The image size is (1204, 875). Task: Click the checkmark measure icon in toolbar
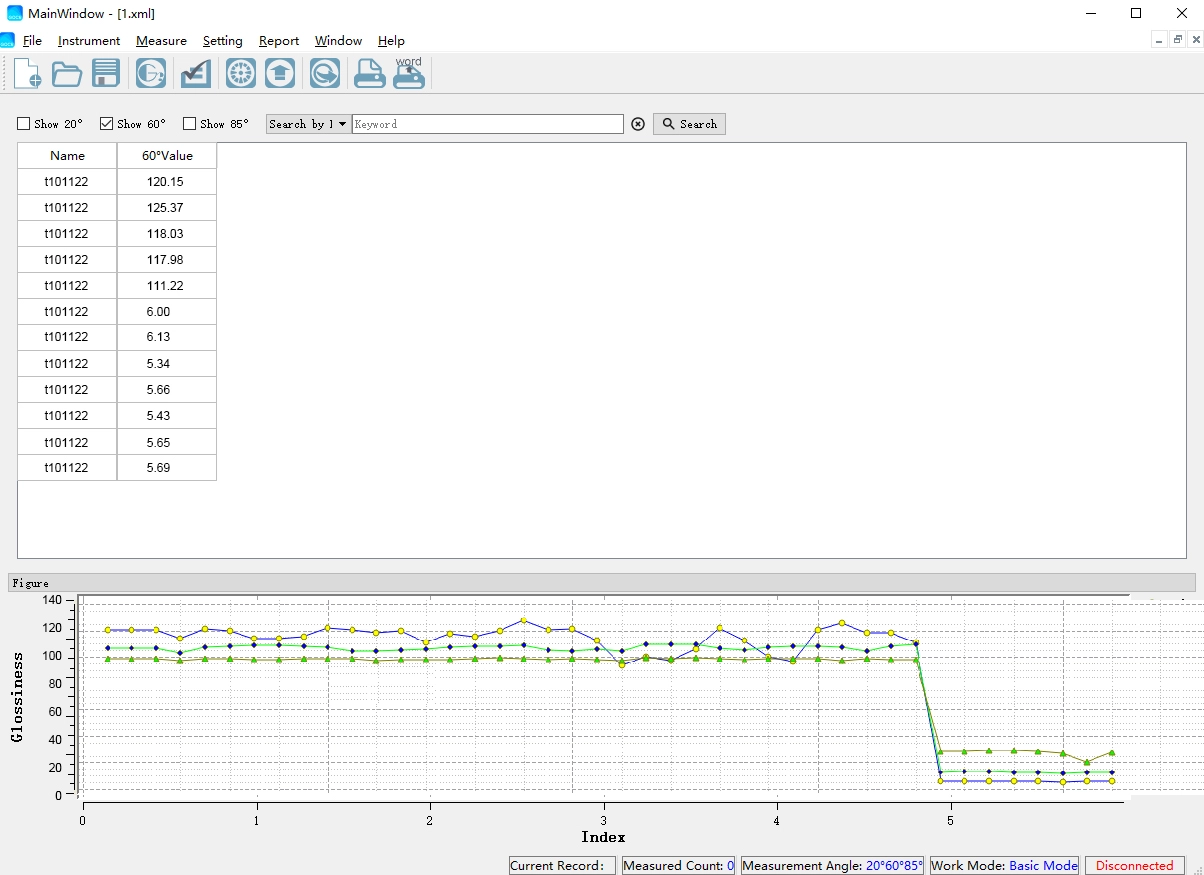[x=195, y=74]
